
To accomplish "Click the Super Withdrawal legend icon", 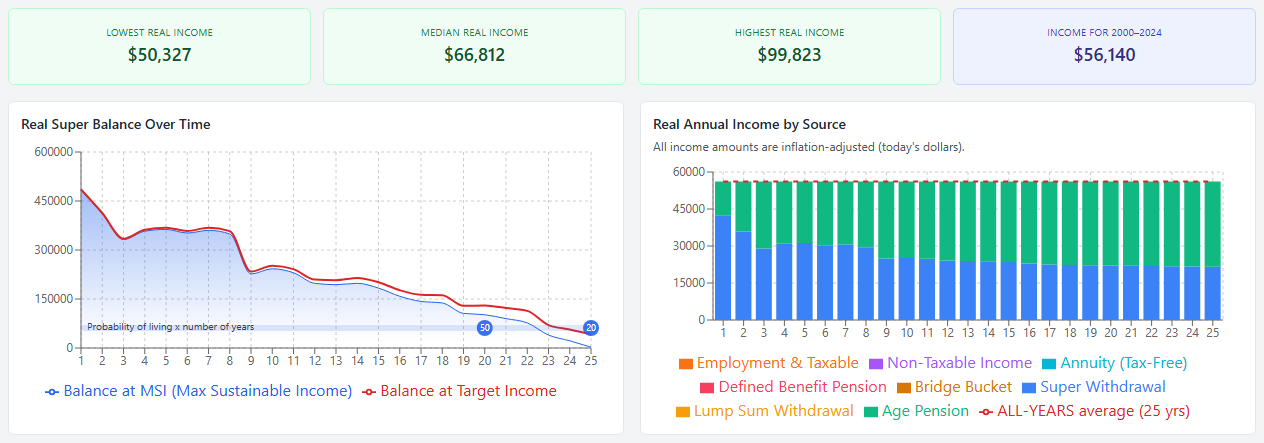I will pos(1028,388).
